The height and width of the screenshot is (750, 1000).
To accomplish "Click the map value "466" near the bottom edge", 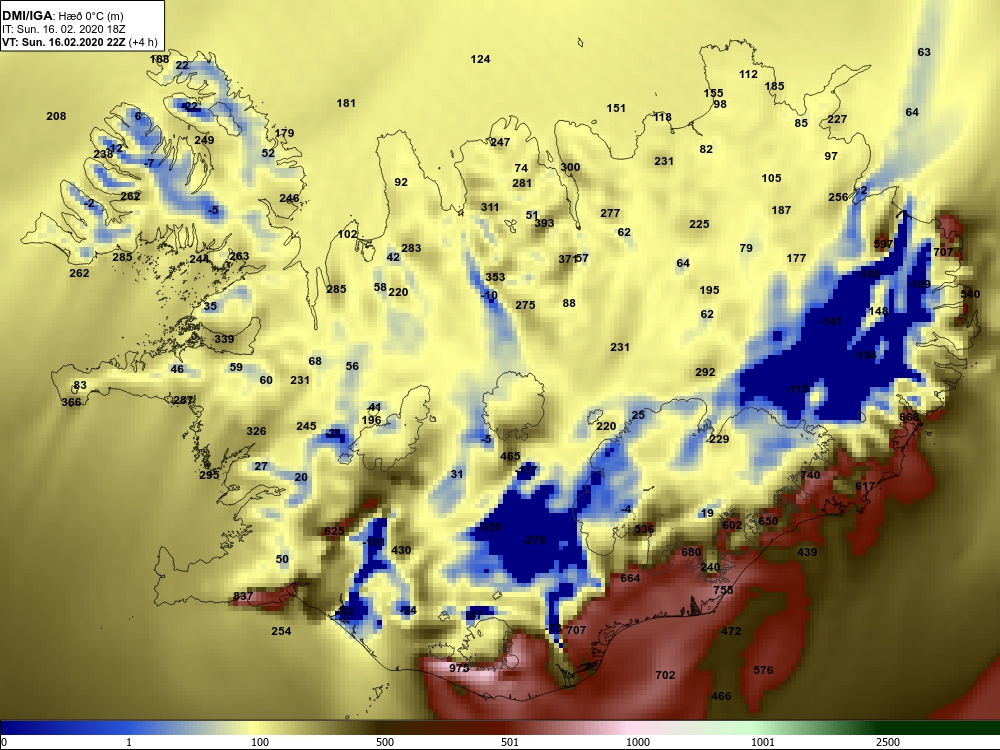I will tap(721, 696).
